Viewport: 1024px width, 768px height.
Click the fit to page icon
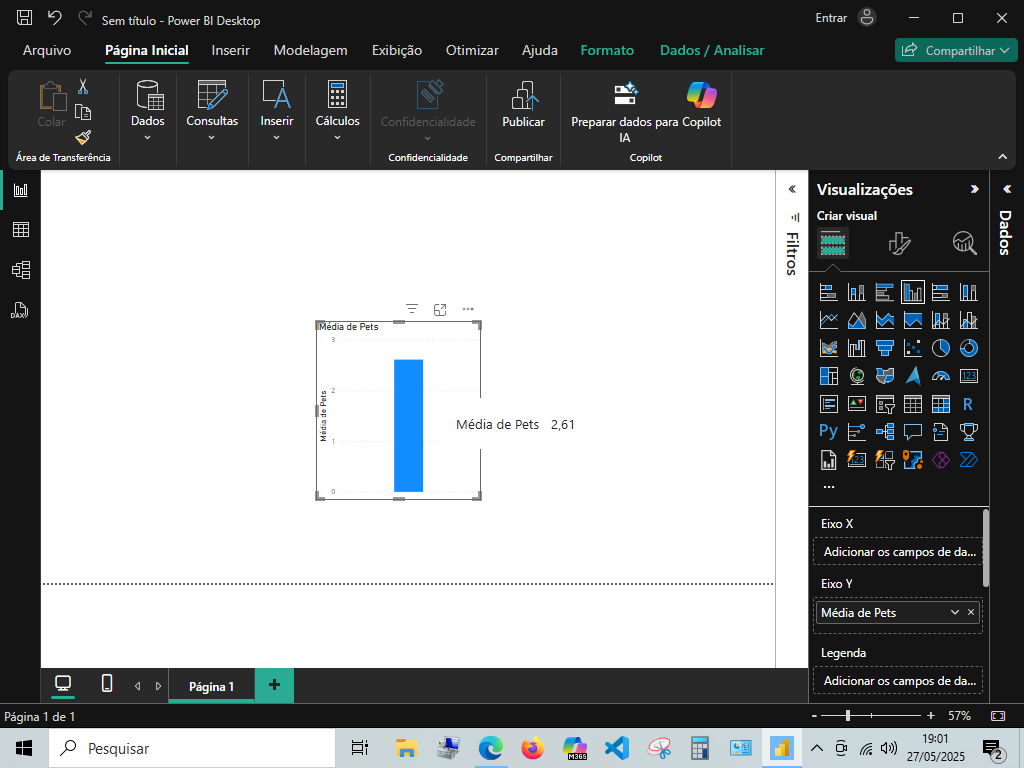point(998,716)
